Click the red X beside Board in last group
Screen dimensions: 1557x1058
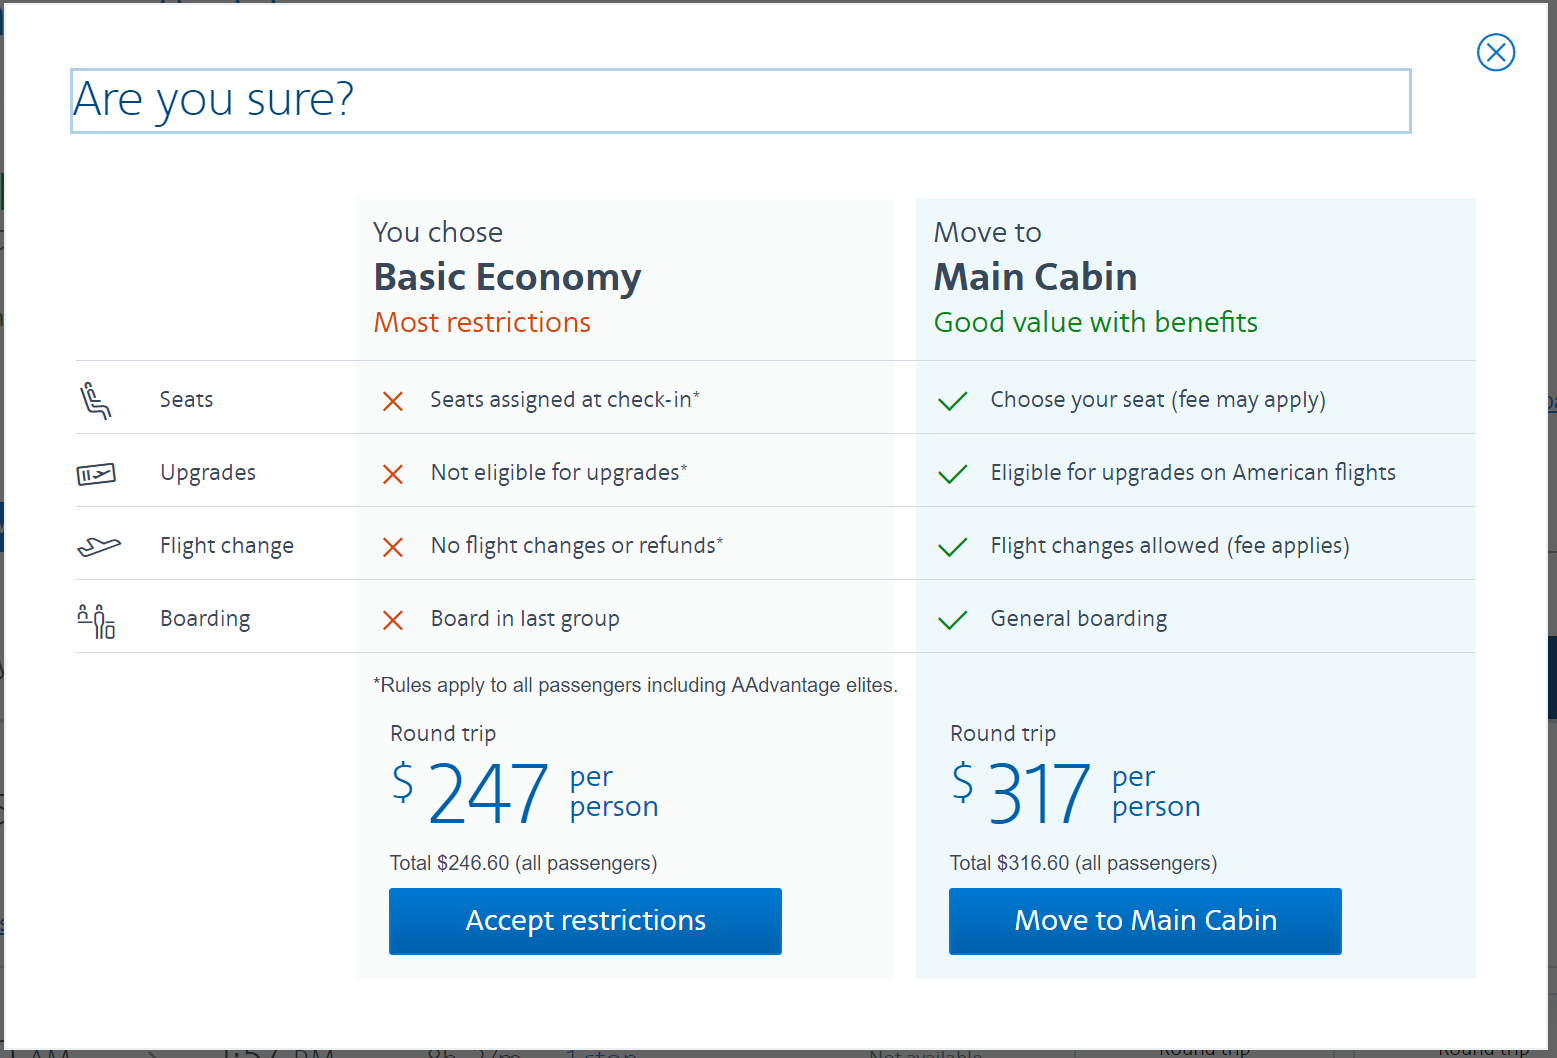click(x=393, y=620)
